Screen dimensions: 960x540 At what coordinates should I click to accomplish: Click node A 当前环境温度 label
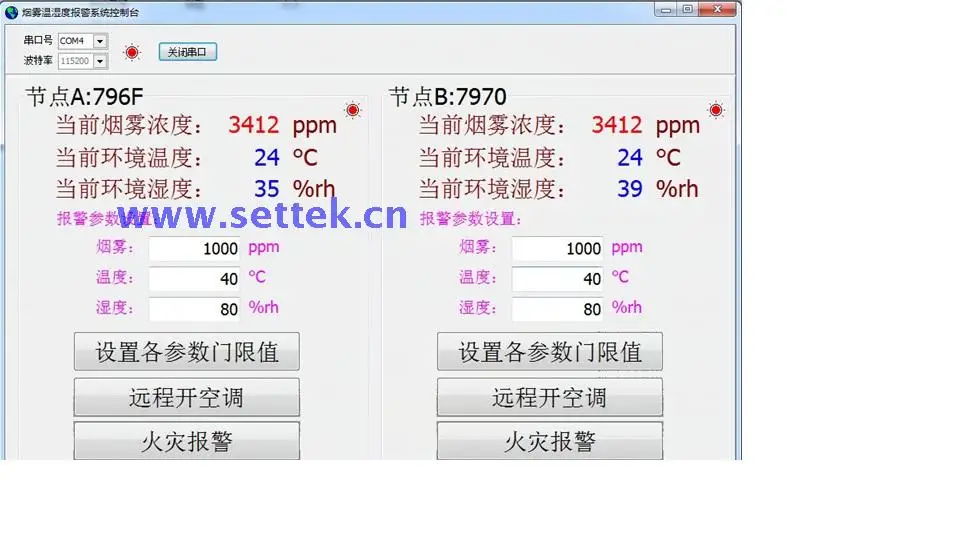point(129,157)
